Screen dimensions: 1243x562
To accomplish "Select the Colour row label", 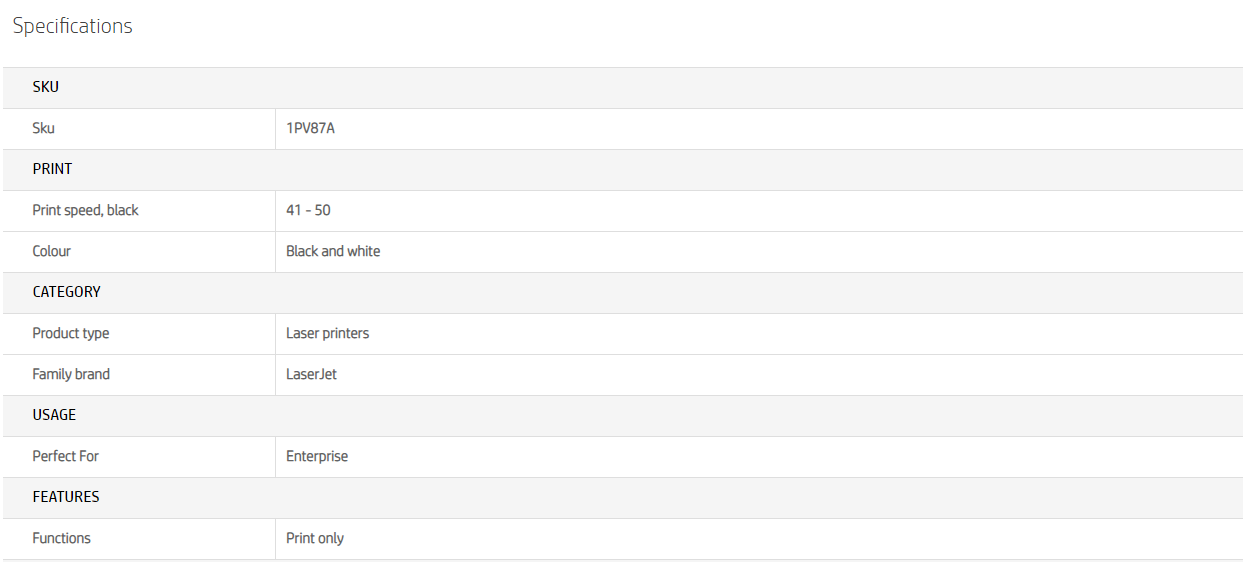I will coord(52,251).
